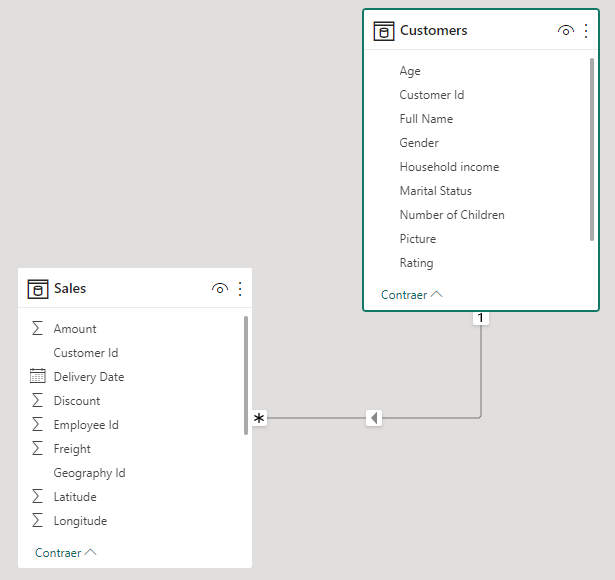Click the Customers table field list scrollbar
This screenshot has width=615, height=580.
[592, 150]
